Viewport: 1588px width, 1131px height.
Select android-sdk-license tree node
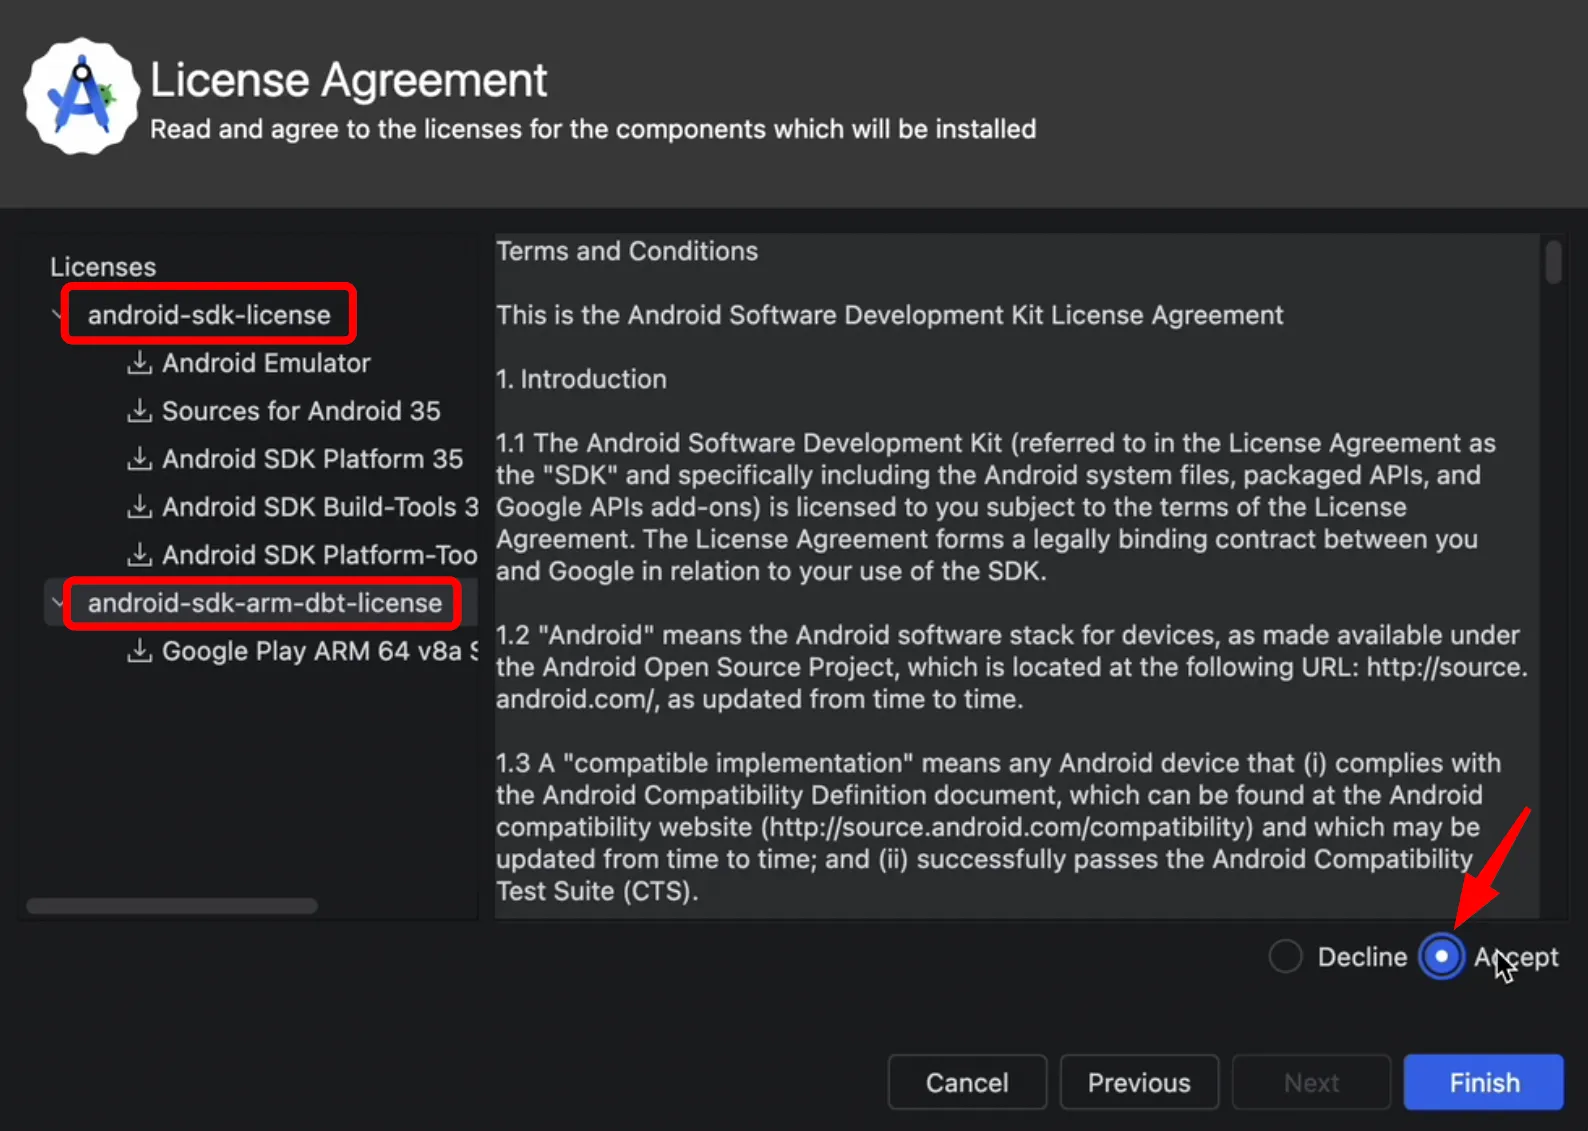209,314
